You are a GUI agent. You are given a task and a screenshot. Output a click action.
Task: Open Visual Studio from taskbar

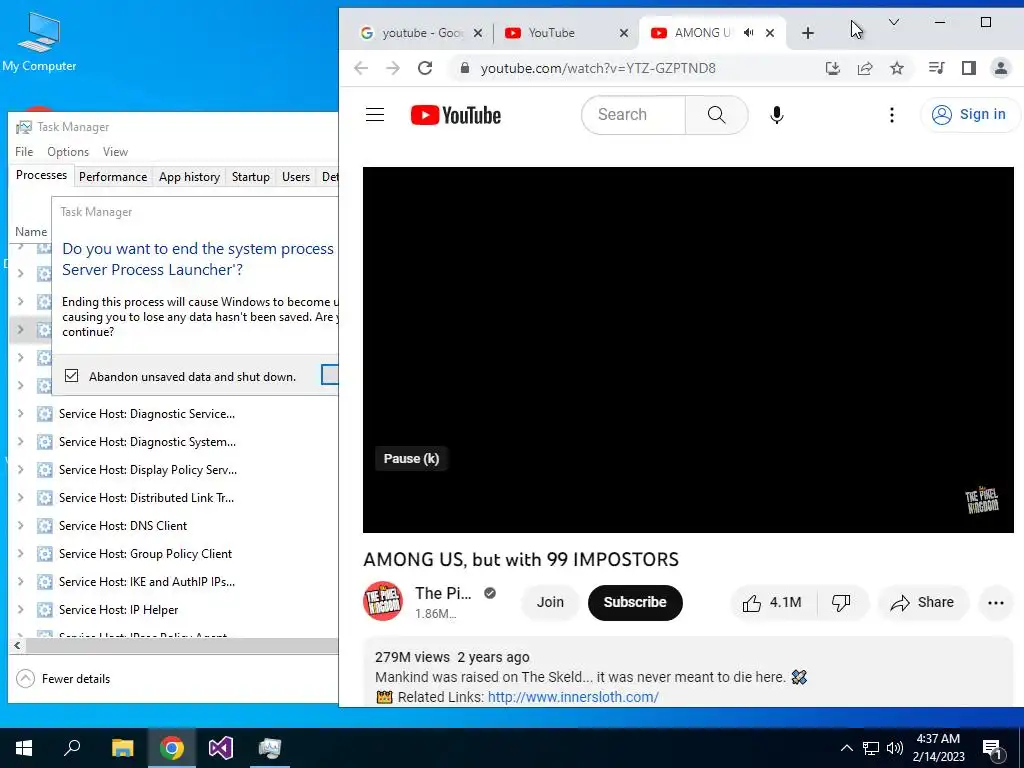coord(221,748)
